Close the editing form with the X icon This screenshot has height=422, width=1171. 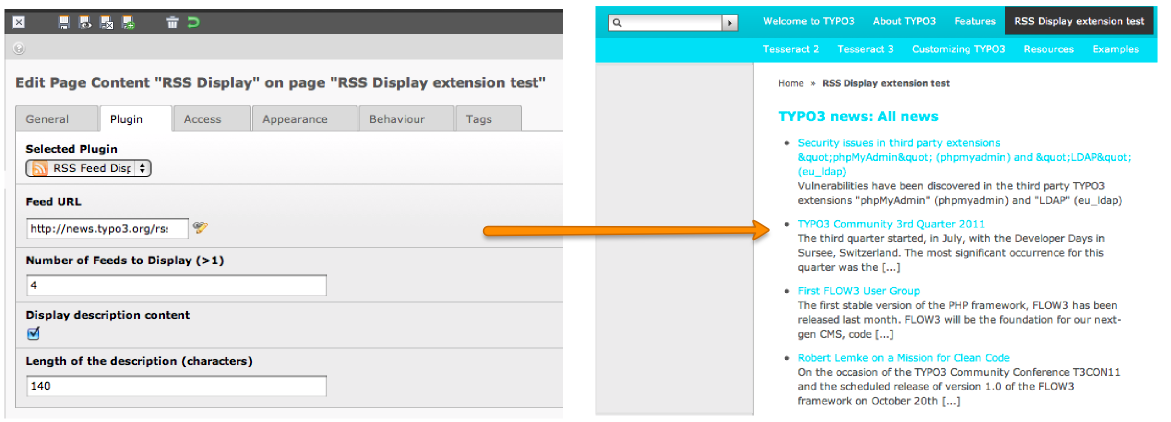(x=18, y=22)
